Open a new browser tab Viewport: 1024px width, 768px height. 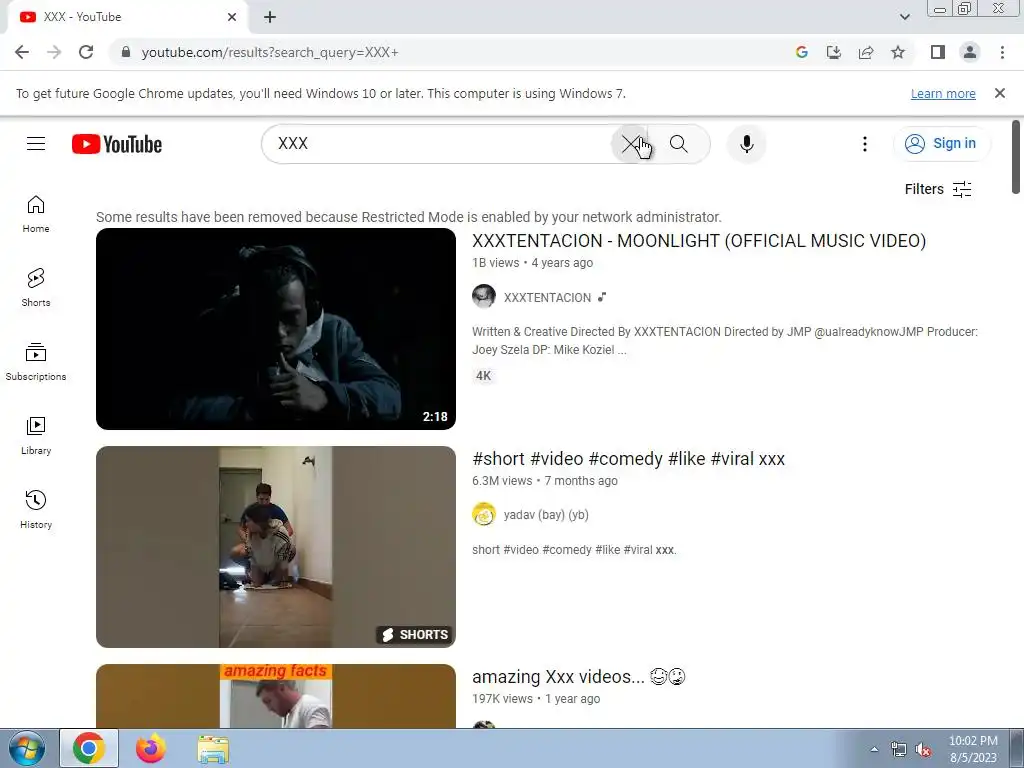click(270, 17)
